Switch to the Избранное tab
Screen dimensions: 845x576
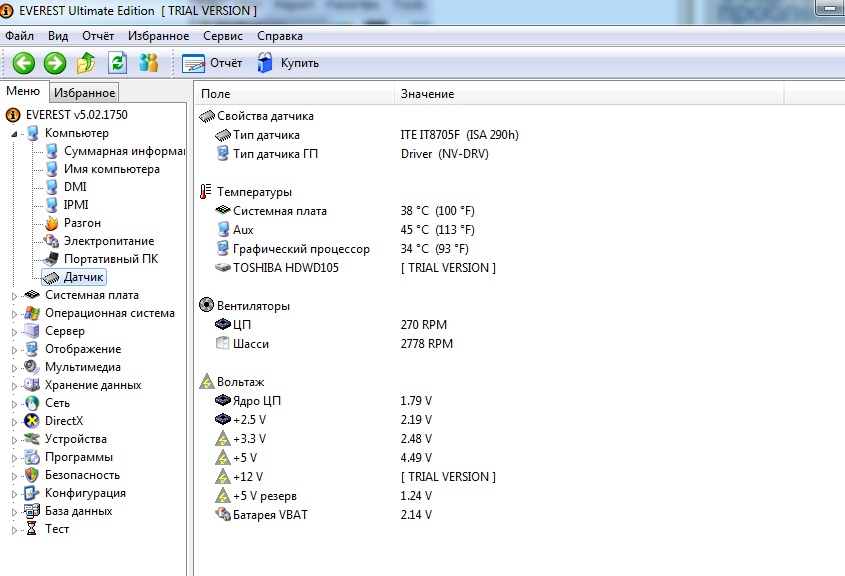[x=85, y=93]
